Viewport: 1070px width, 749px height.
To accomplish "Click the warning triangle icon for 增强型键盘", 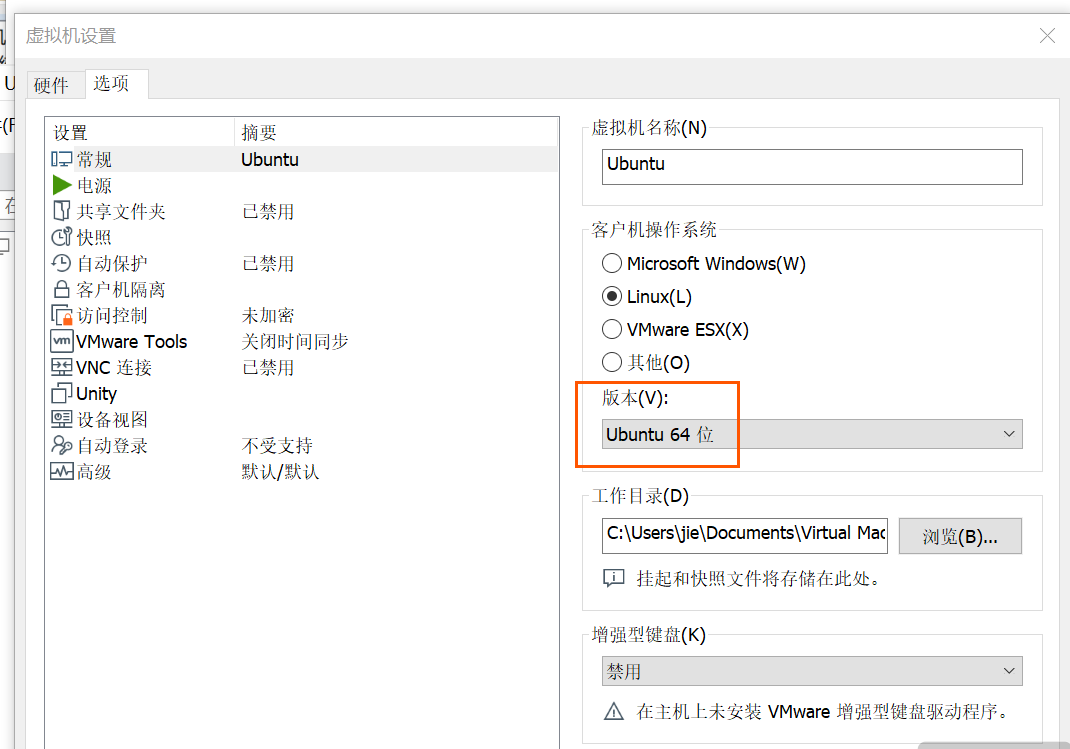I will pos(613,711).
